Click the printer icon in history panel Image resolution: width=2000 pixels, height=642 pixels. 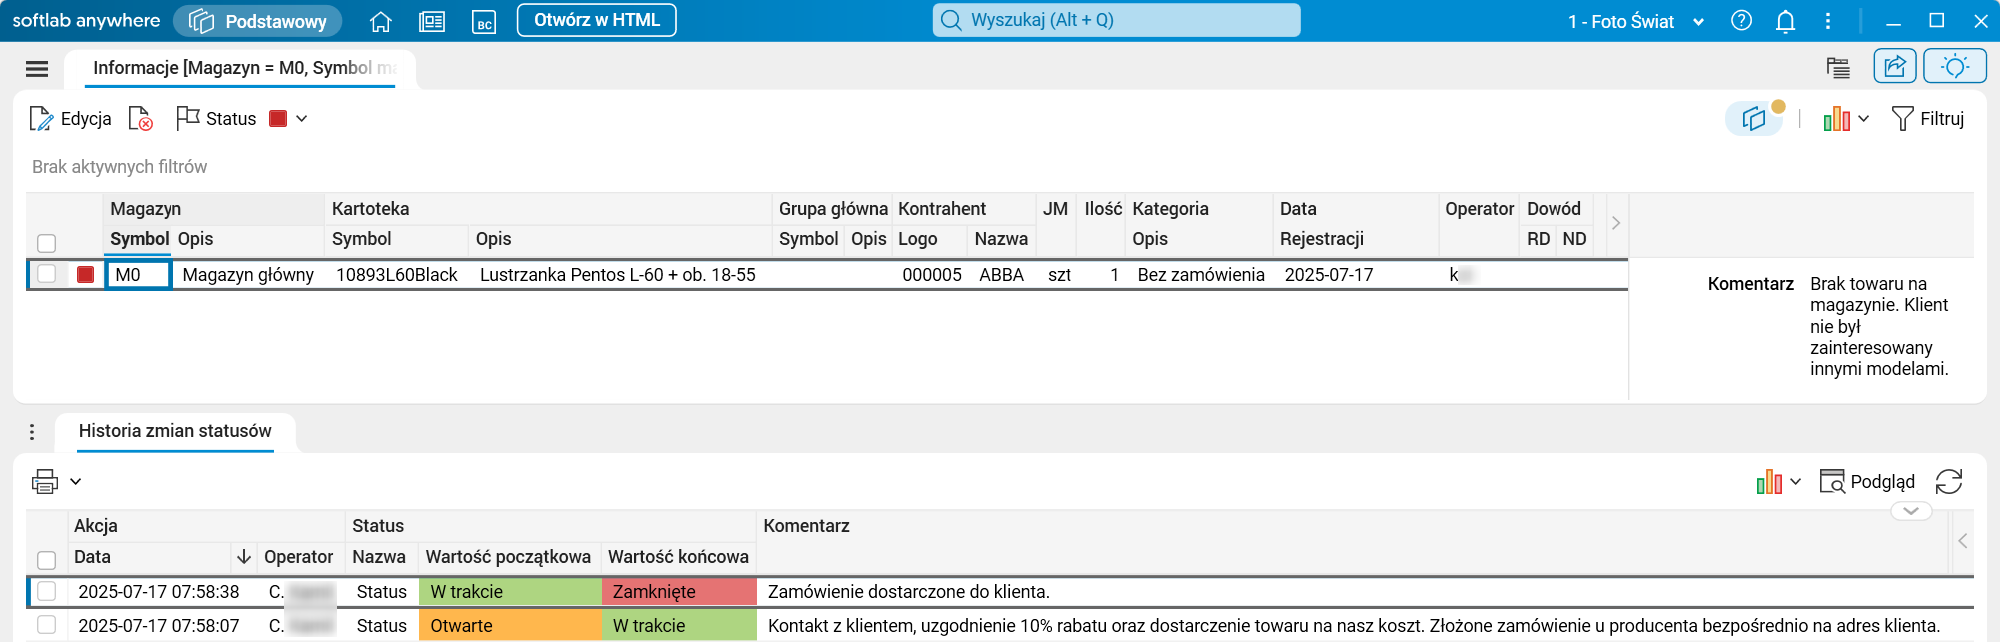click(45, 481)
